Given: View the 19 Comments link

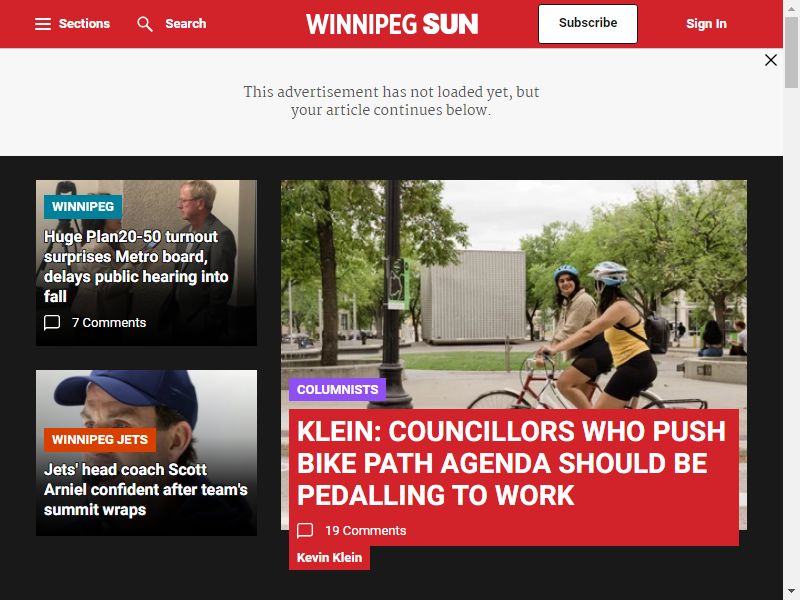Looking at the screenshot, I should 366,531.
